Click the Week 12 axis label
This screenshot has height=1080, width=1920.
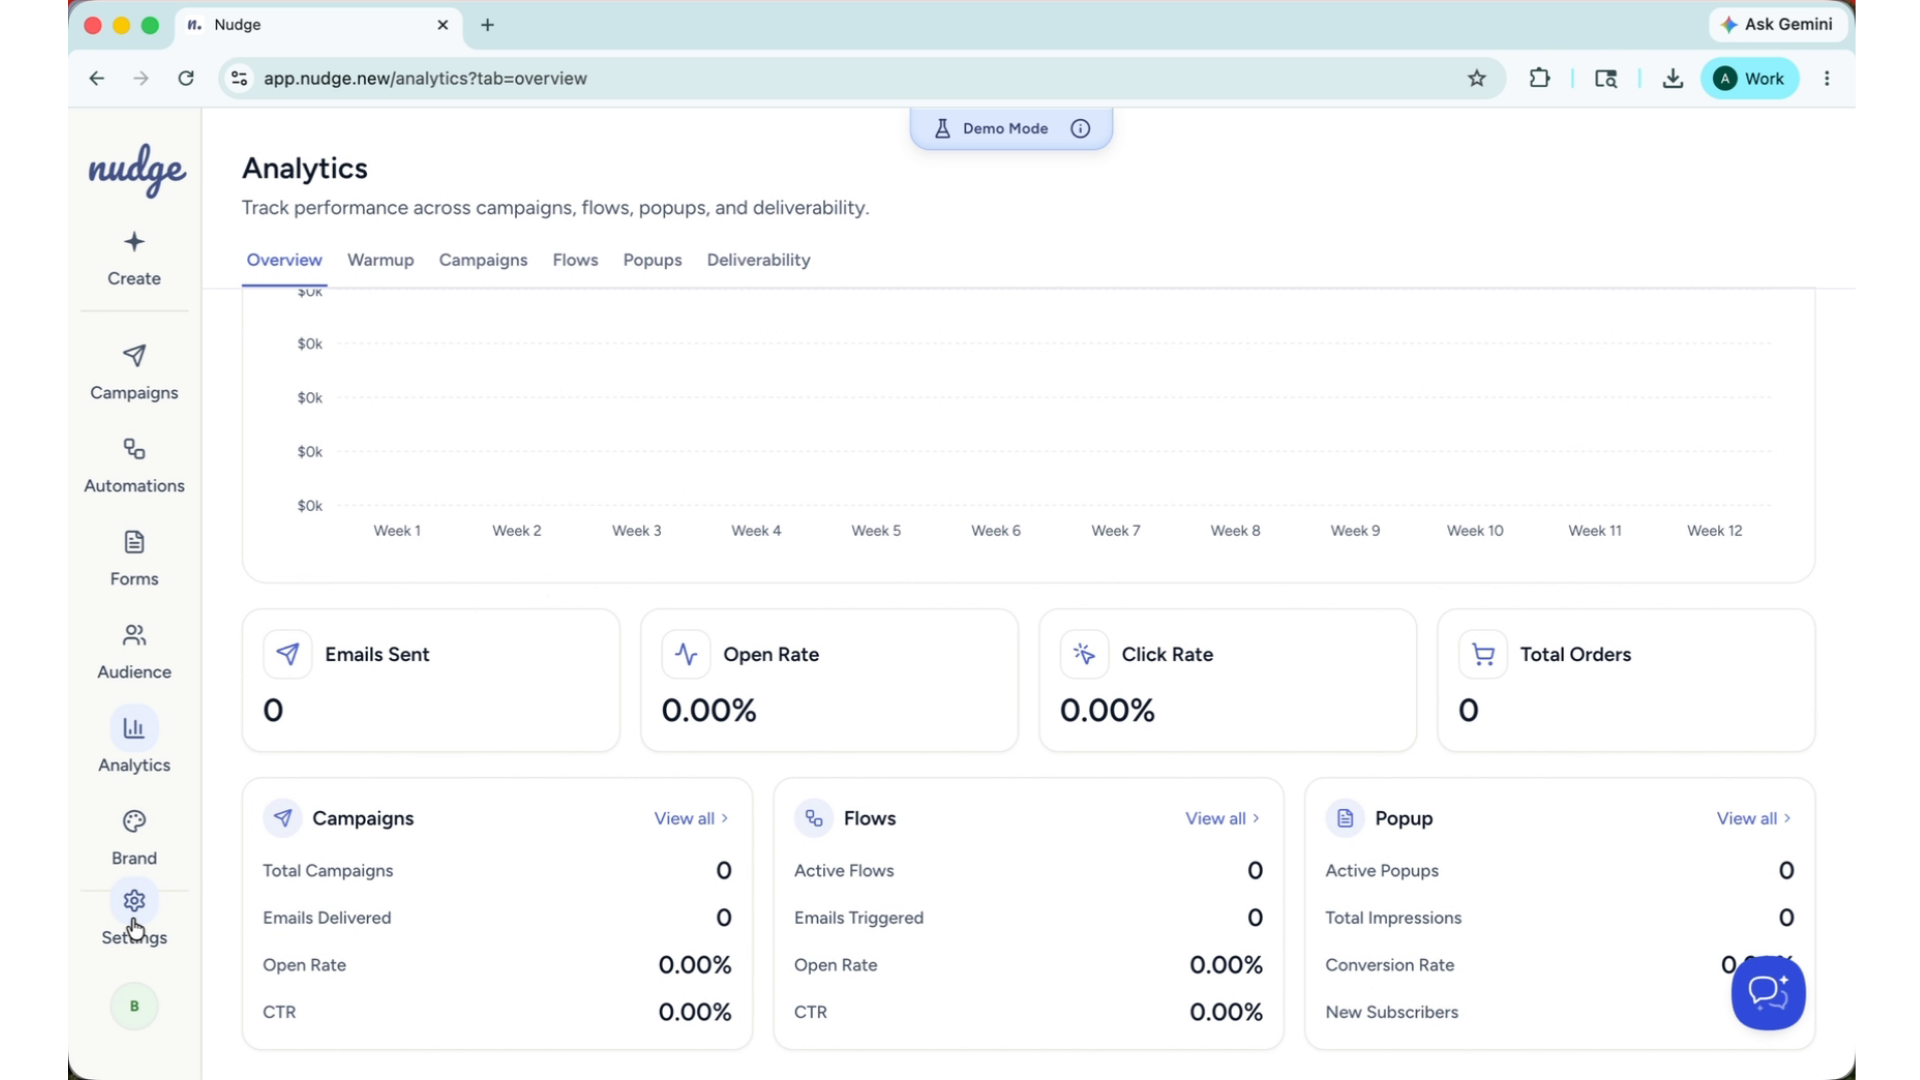(x=1714, y=531)
